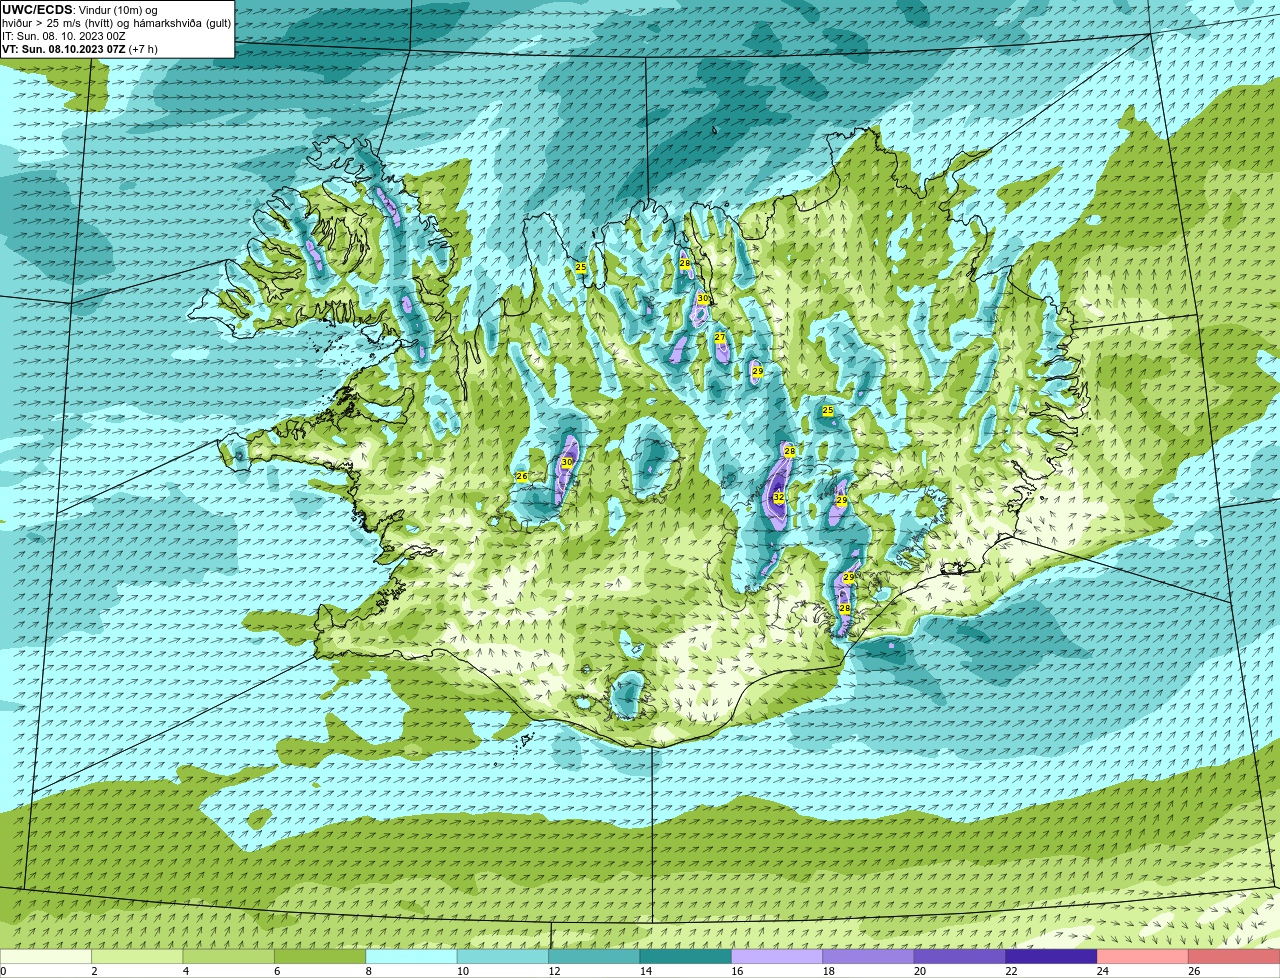Click the yellow 27 gust label on the map

click(x=720, y=338)
